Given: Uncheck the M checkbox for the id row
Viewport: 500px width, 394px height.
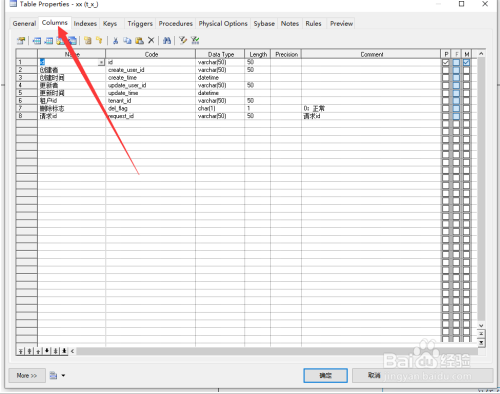Looking at the screenshot, I should tap(466, 62).
